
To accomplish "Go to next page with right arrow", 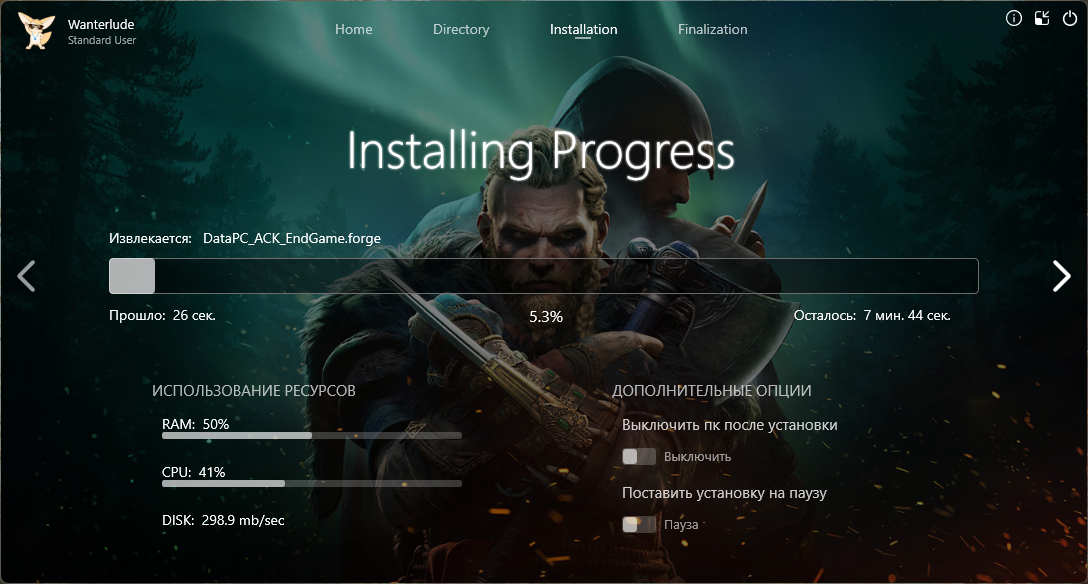I will (x=1062, y=276).
